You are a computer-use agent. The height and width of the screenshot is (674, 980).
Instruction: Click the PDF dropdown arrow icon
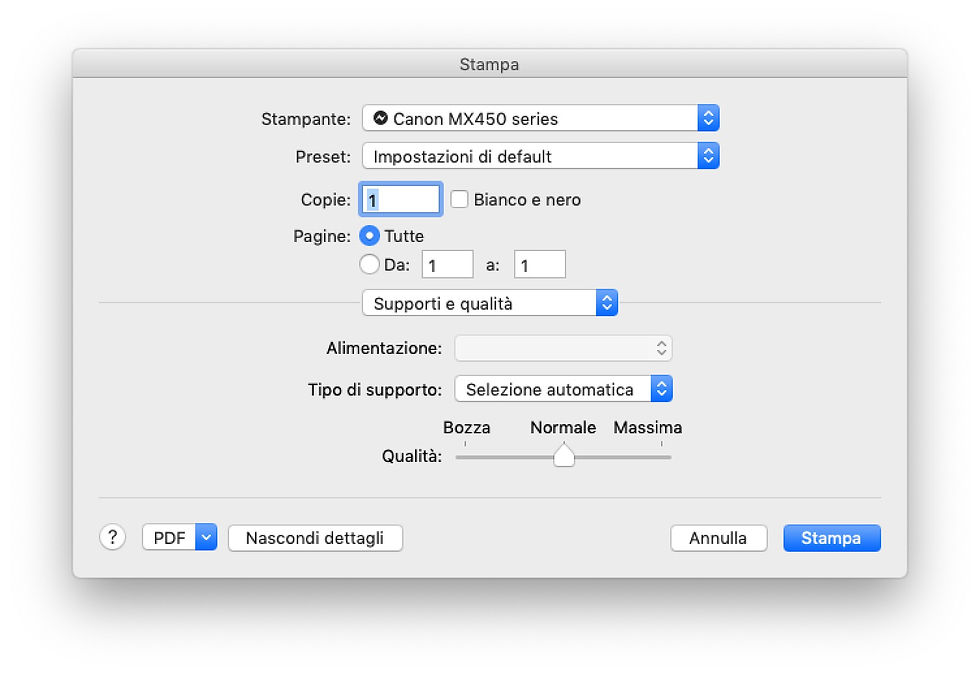[206, 537]
